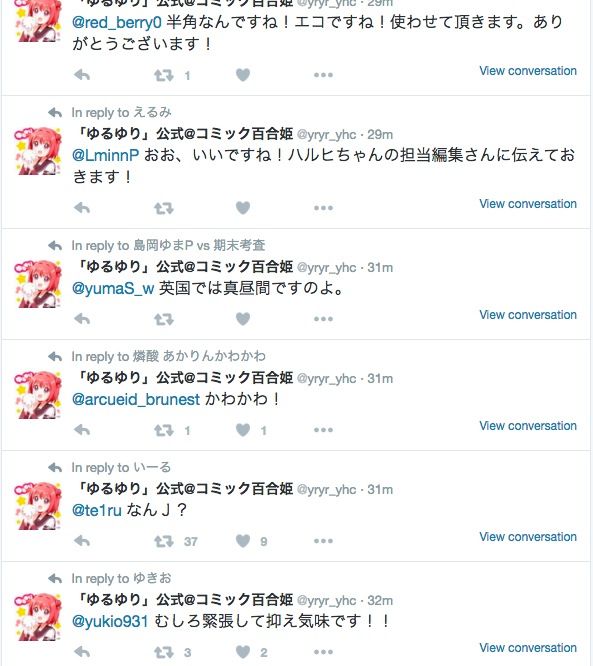Open the 32m timestamp on the last tweet

click(380, 601)
